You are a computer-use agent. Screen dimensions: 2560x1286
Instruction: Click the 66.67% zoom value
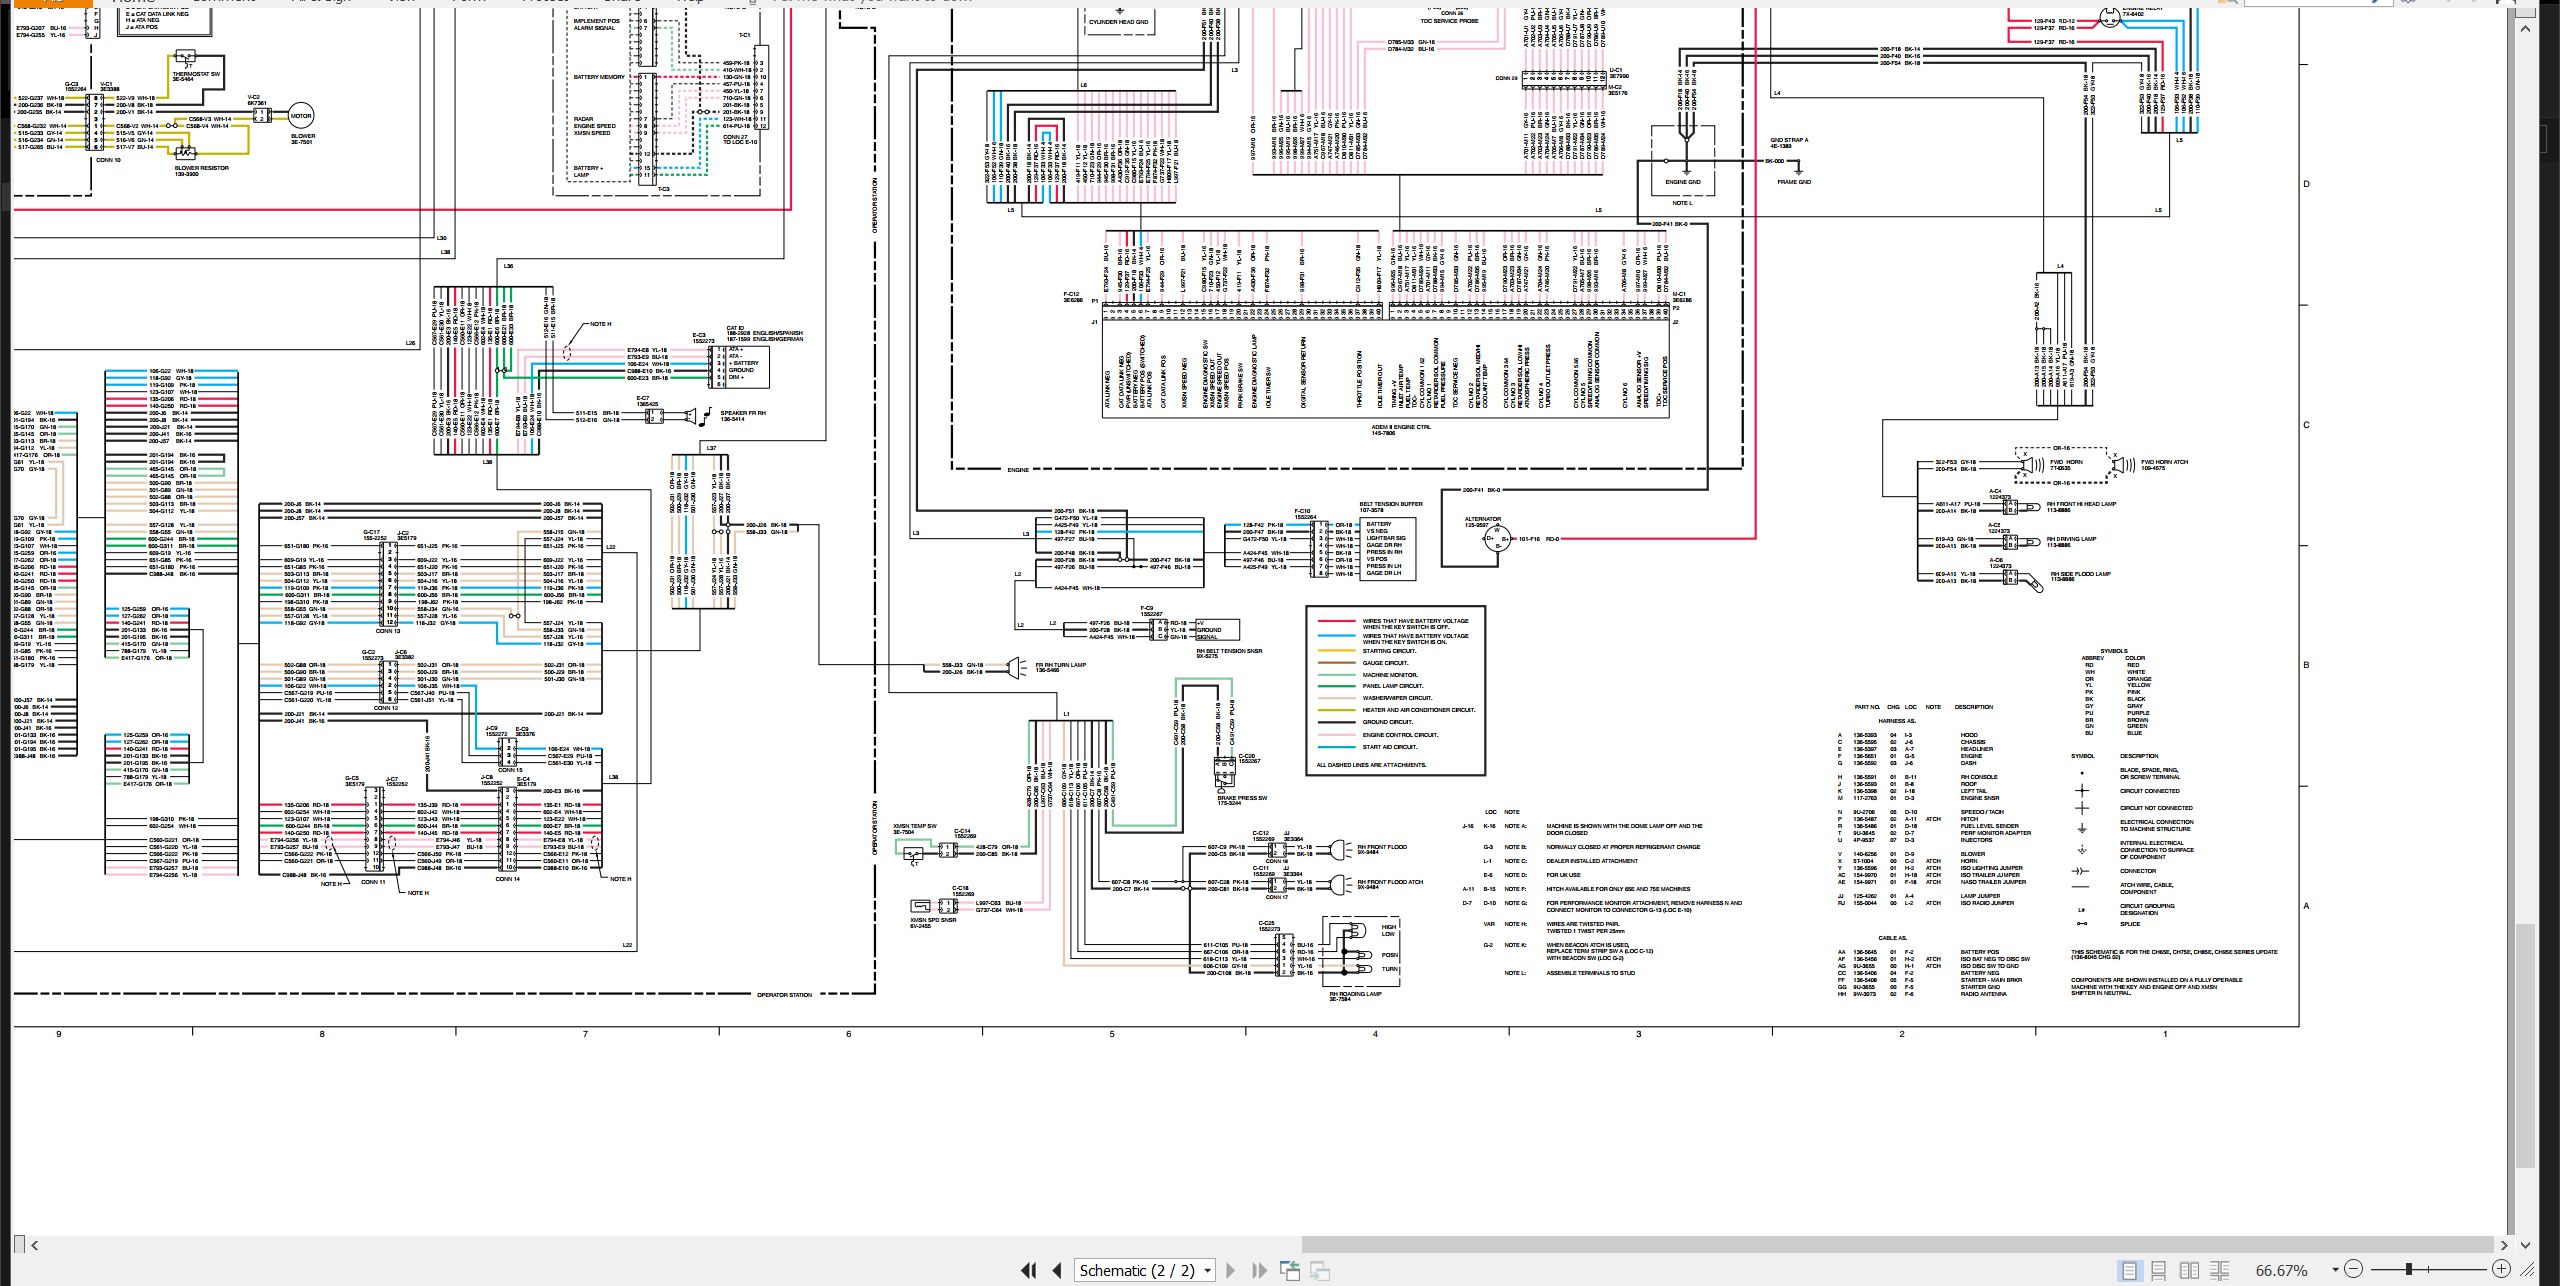pos(2281,1270)
